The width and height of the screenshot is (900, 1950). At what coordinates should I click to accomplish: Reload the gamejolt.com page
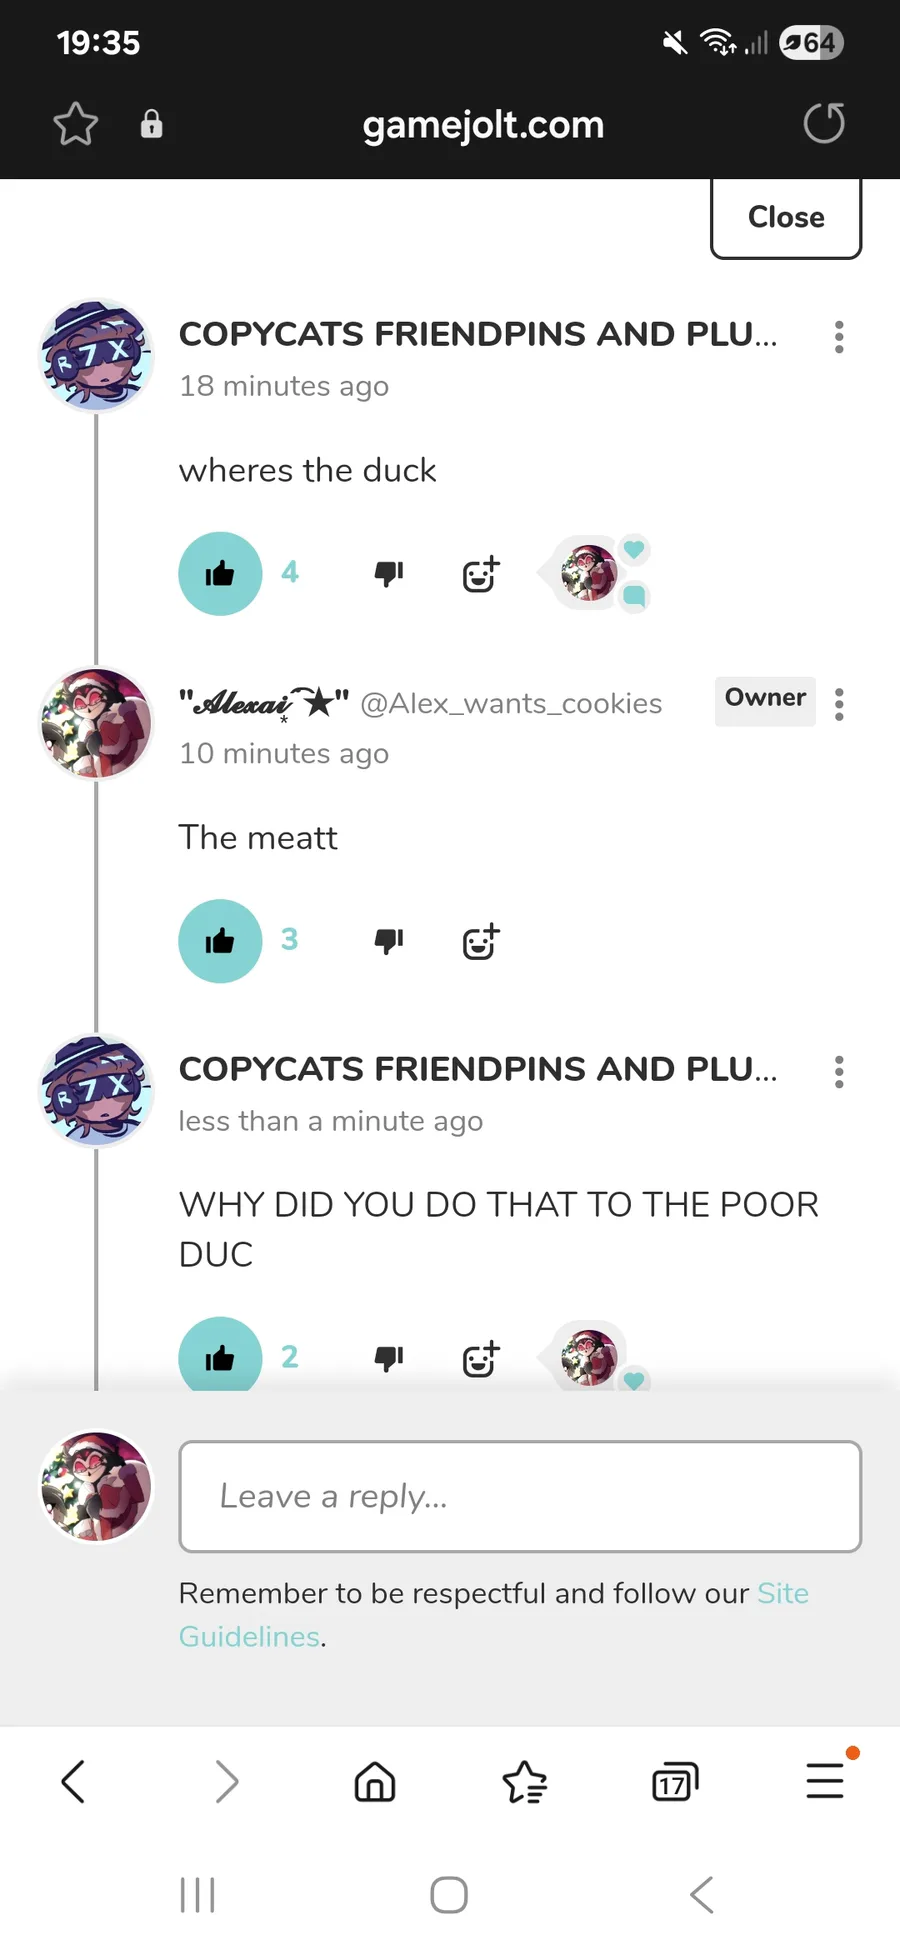point(824,124)
